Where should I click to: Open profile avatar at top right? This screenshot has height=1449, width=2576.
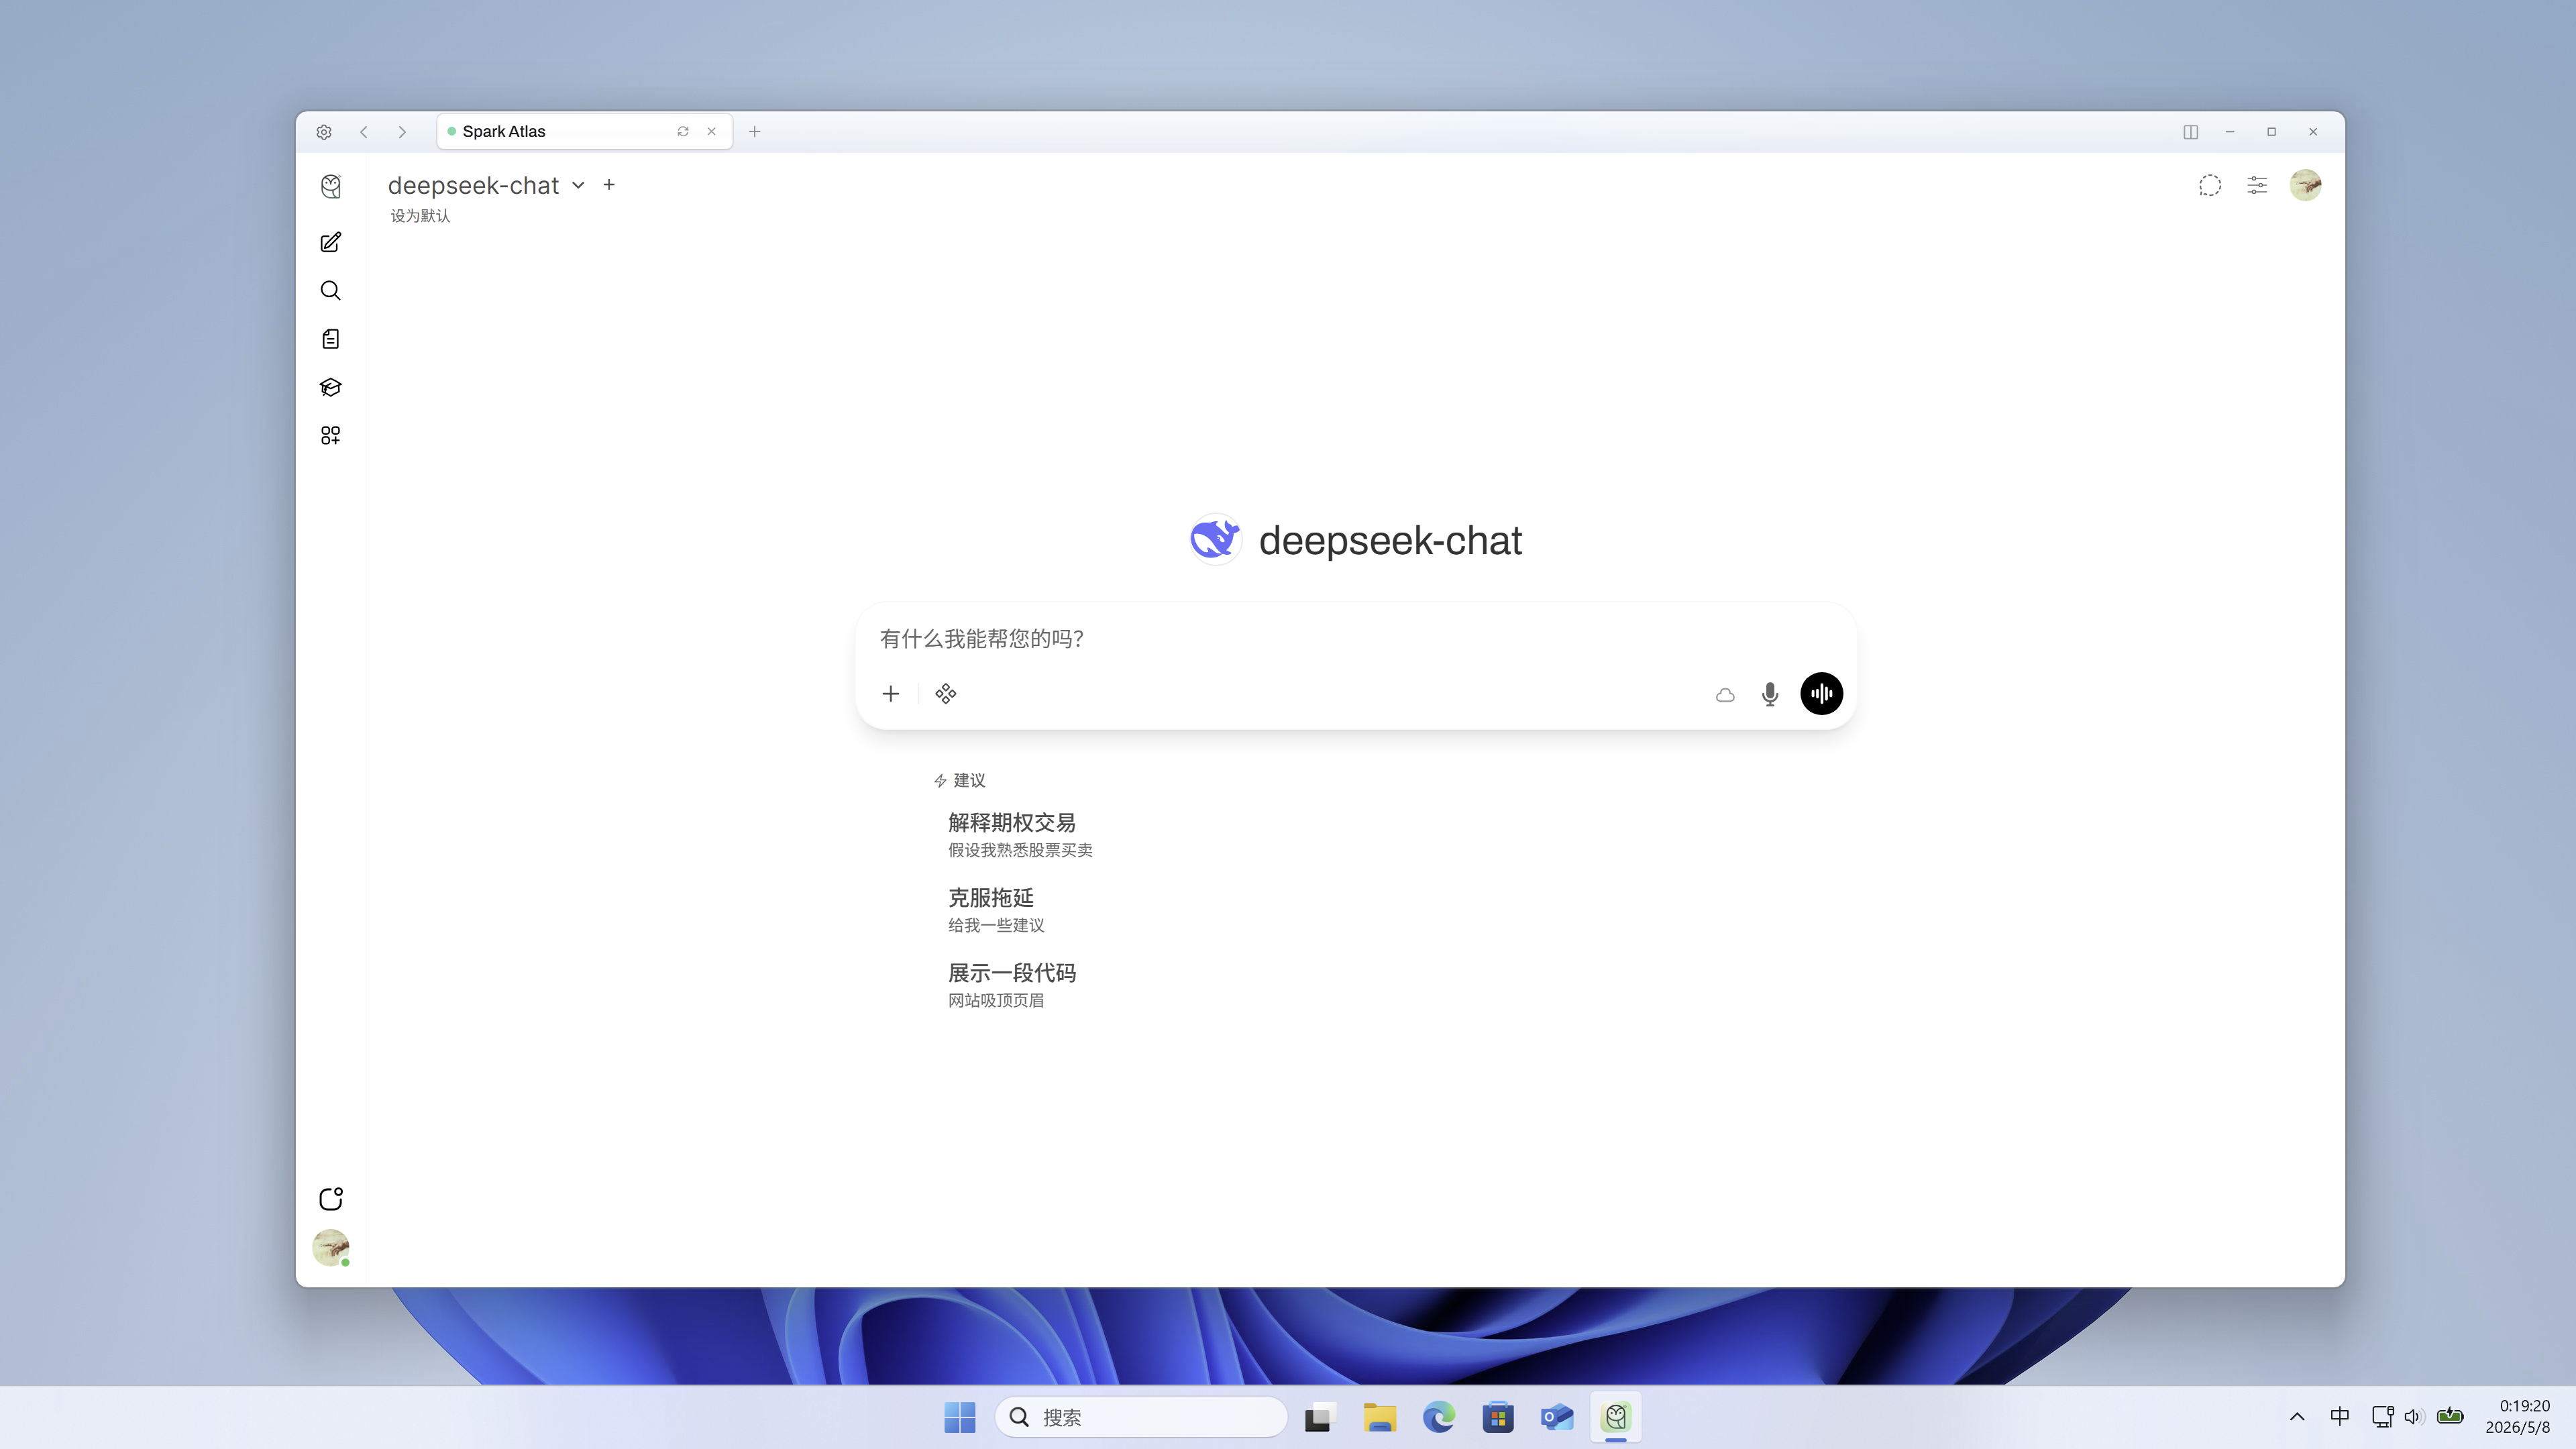coord(2305,185)
